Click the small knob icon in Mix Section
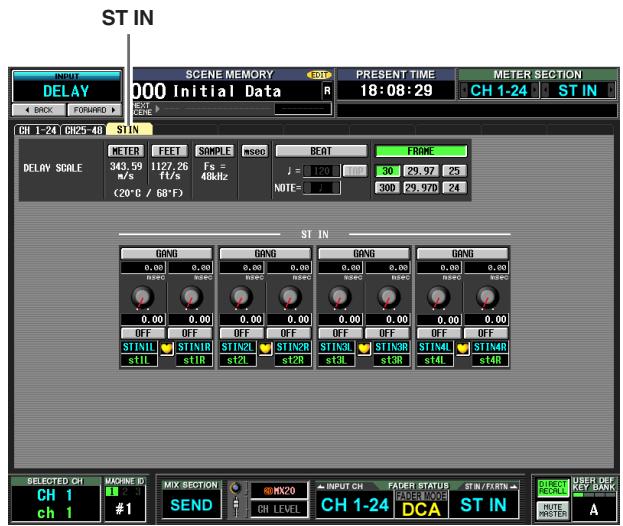This screenshot has height=526, width=623. pyautogui.click(x=236, y=488)
